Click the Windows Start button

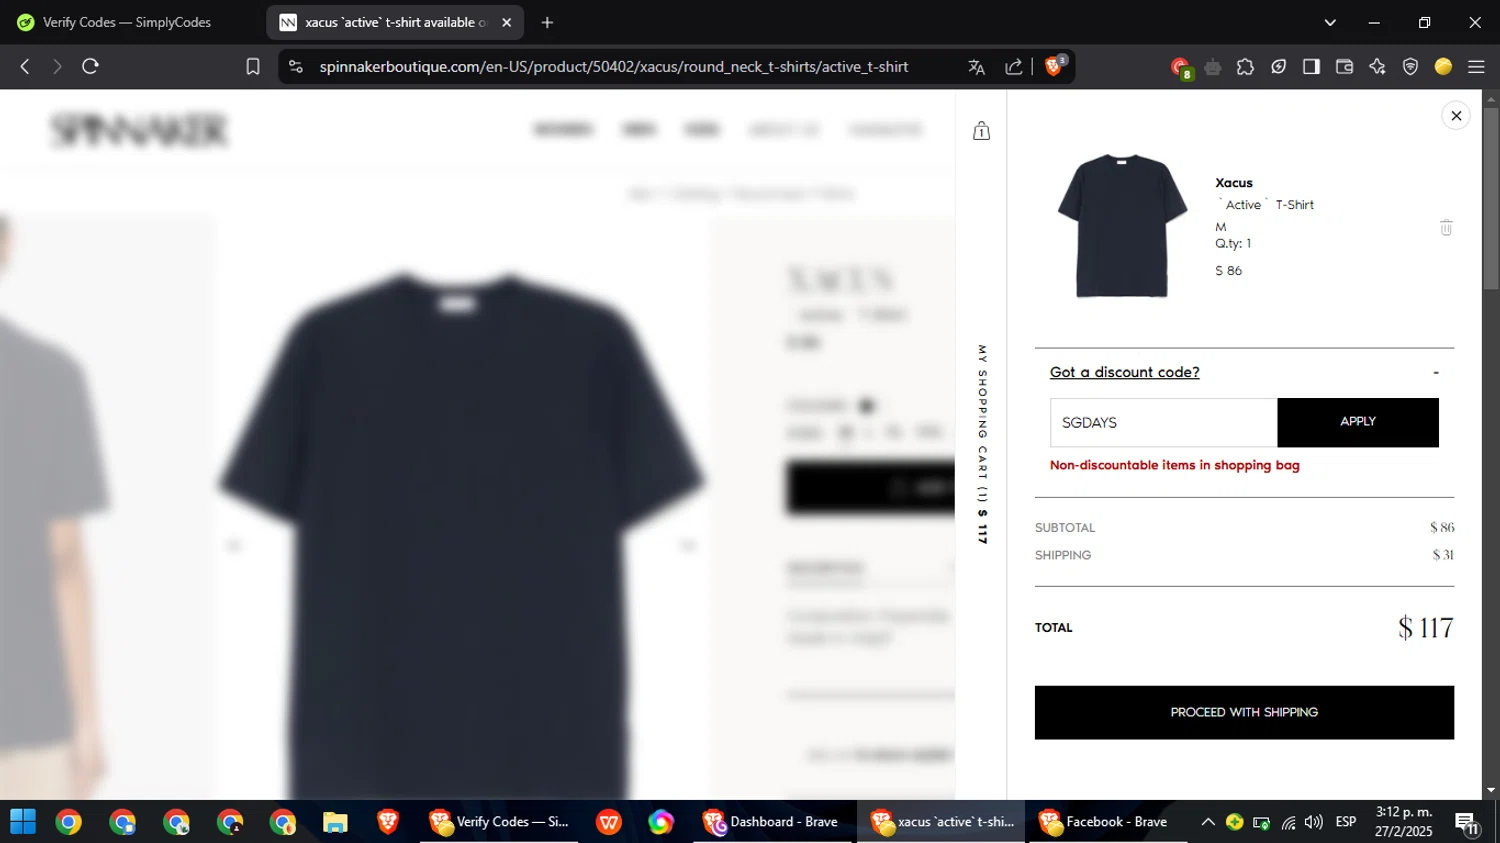pyautogui.click(x=23, y=822)
